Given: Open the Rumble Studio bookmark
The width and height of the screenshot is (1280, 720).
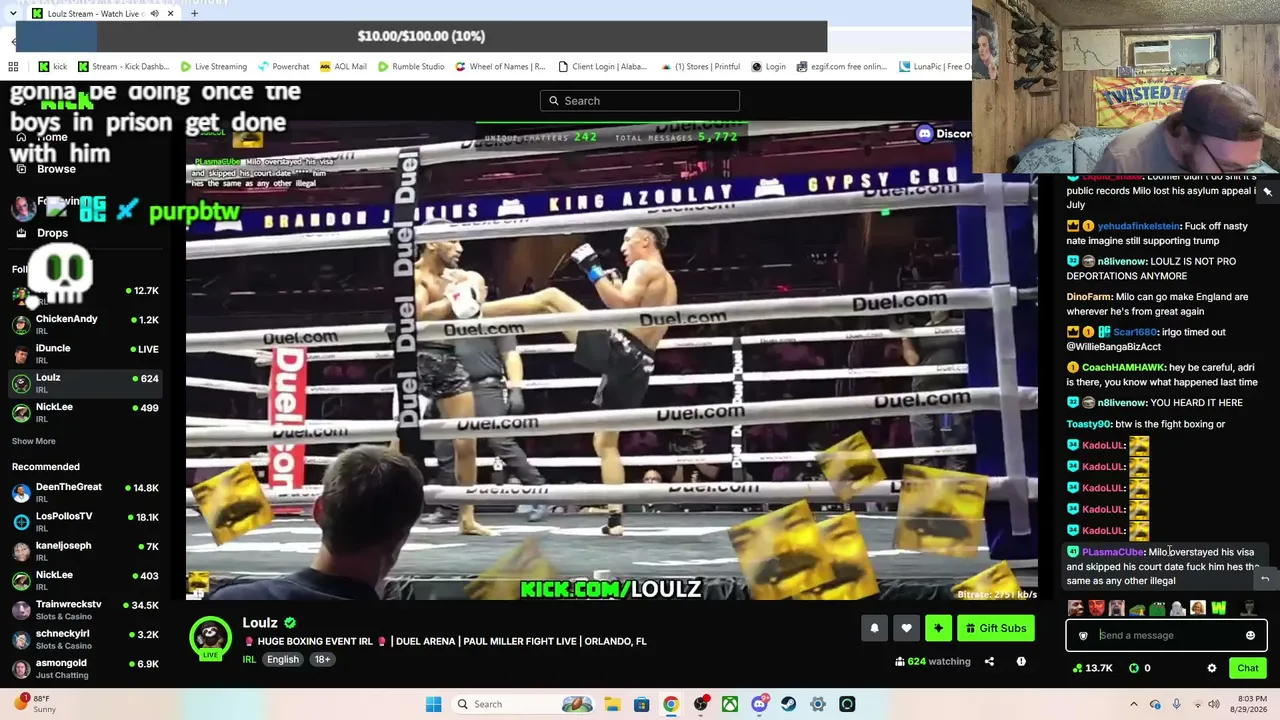Looking at the screenshot, I should click(x=411, y=67).
